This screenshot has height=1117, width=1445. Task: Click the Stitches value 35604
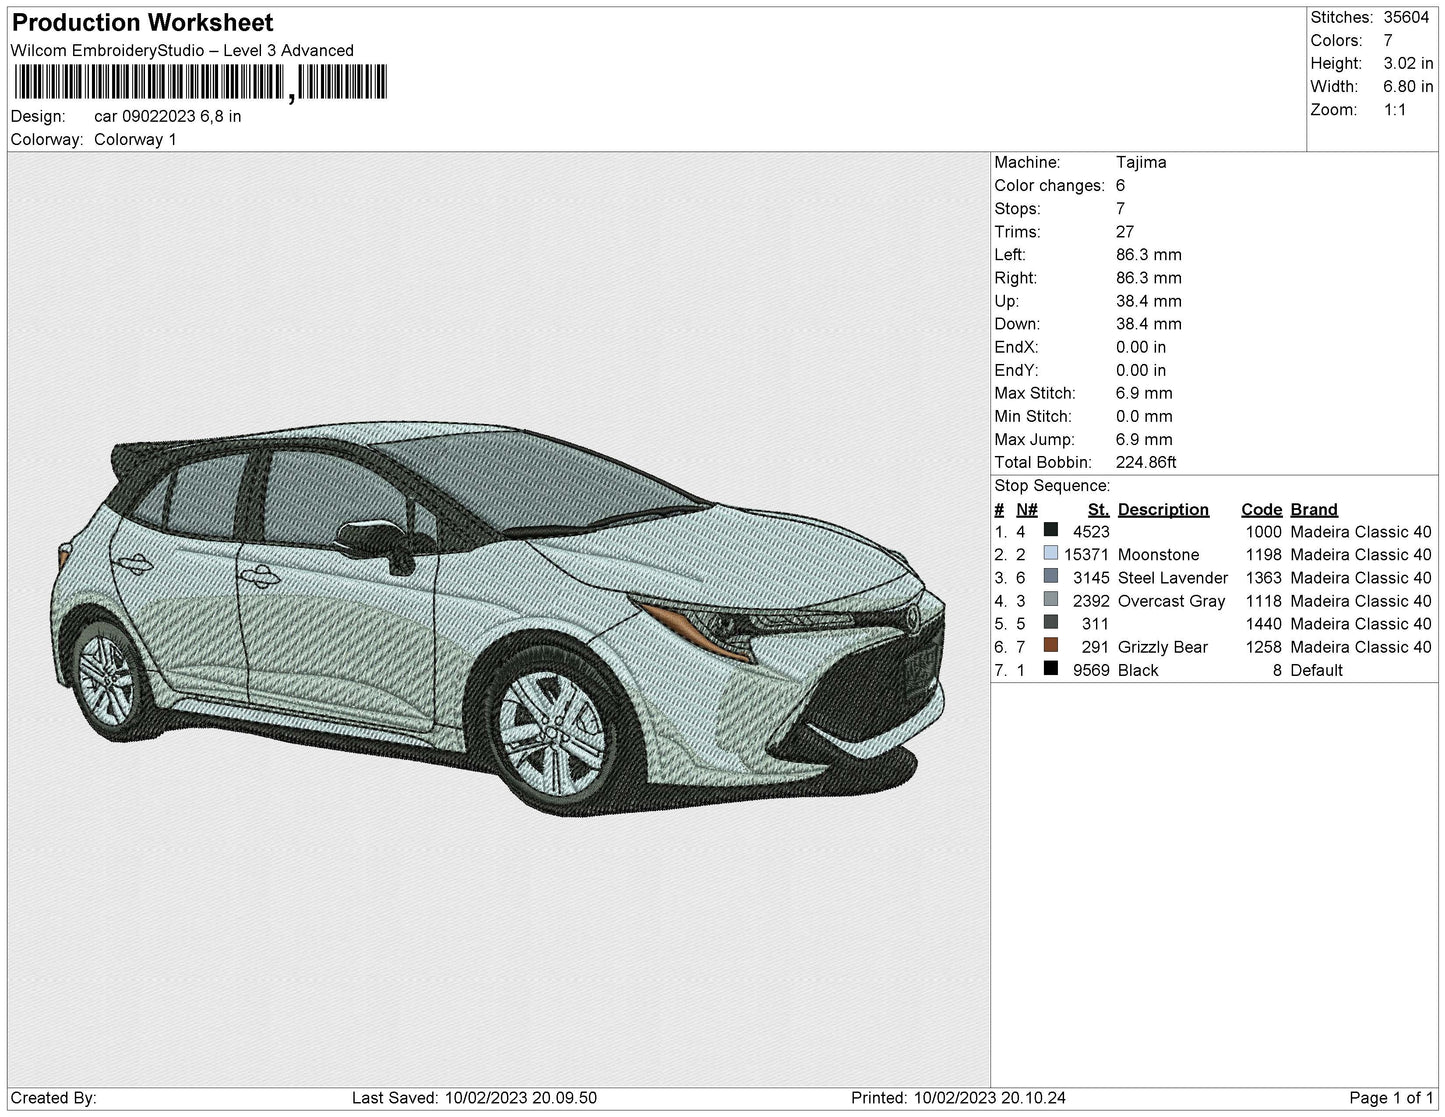click(1406, 17)
